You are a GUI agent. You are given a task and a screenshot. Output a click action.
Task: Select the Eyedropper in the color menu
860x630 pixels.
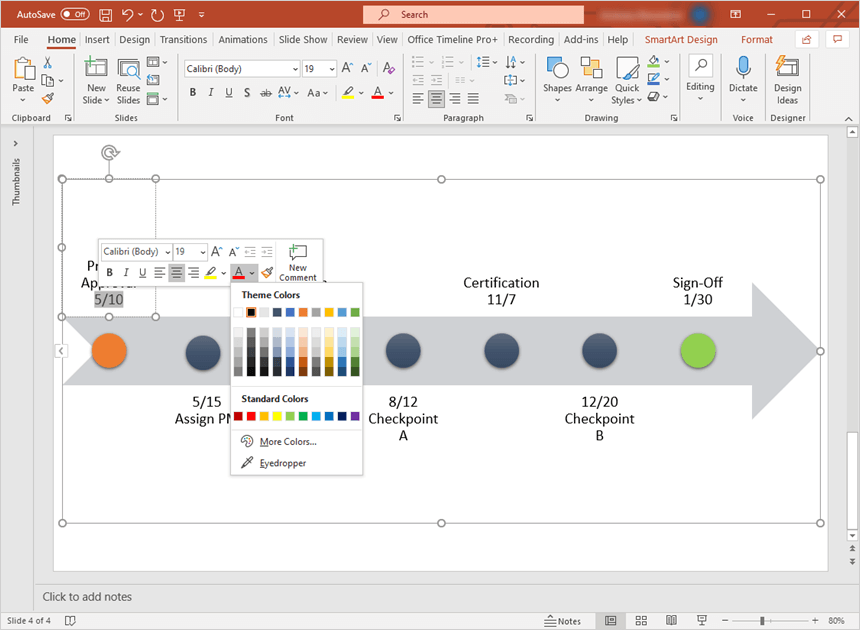pos(285,462)
